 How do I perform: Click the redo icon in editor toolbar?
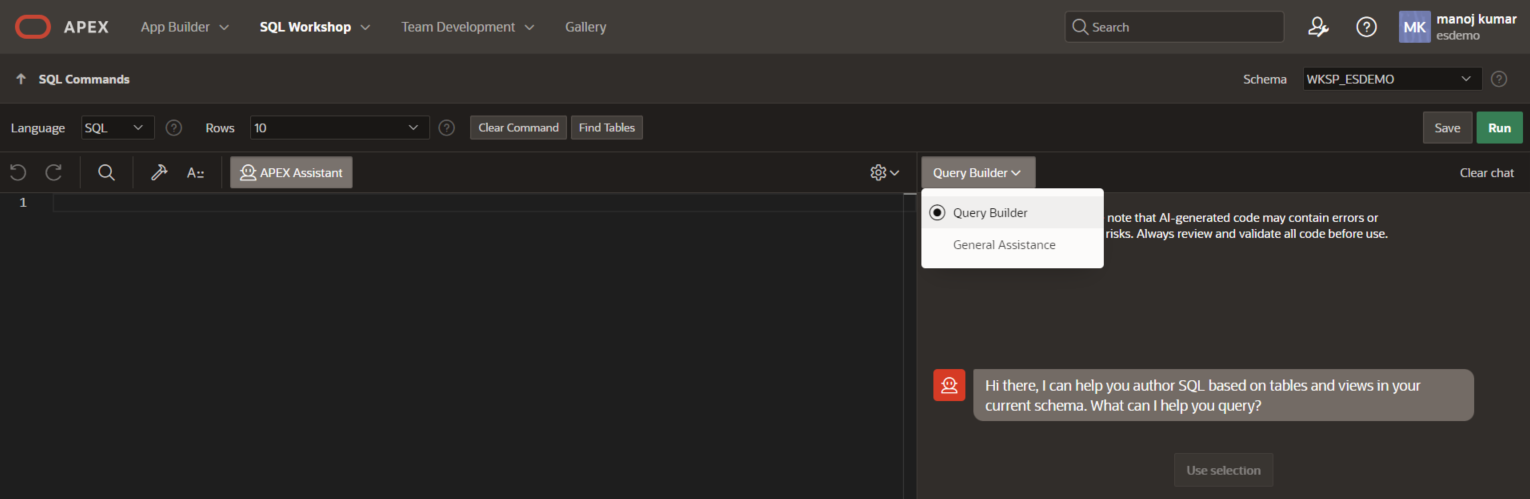(54, 173)
